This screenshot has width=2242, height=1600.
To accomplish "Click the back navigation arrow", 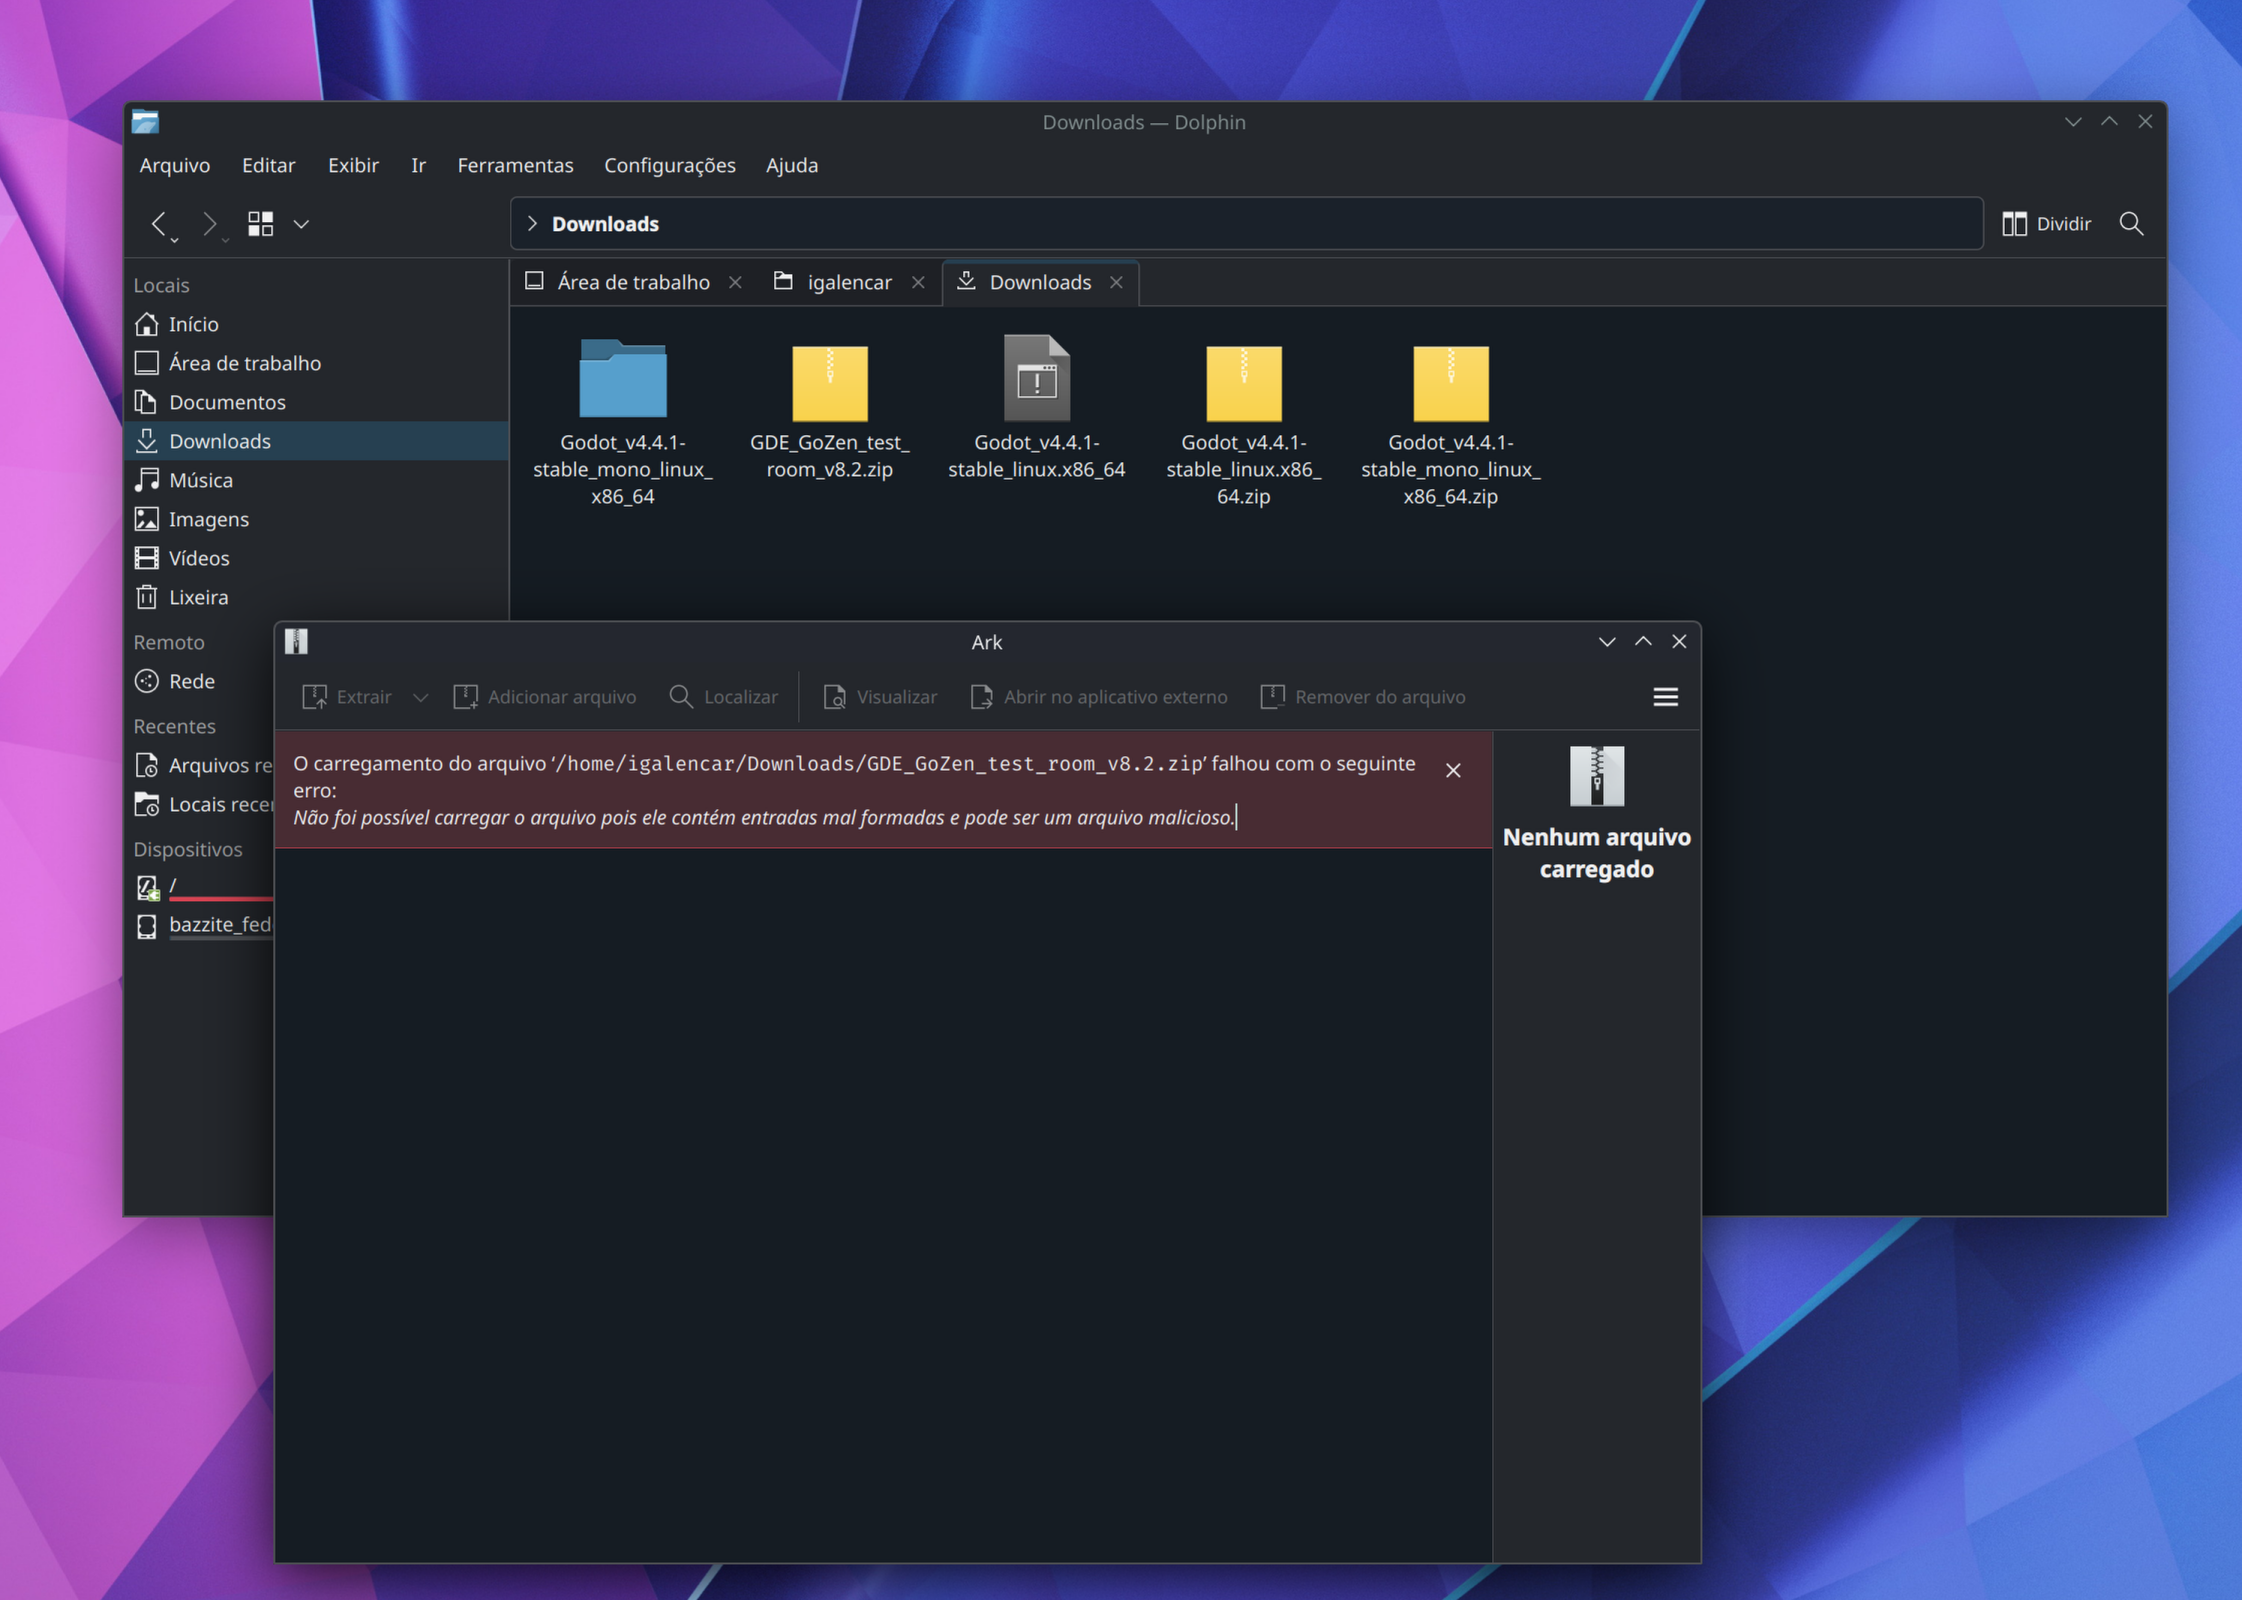I will (x=159, y=223).
